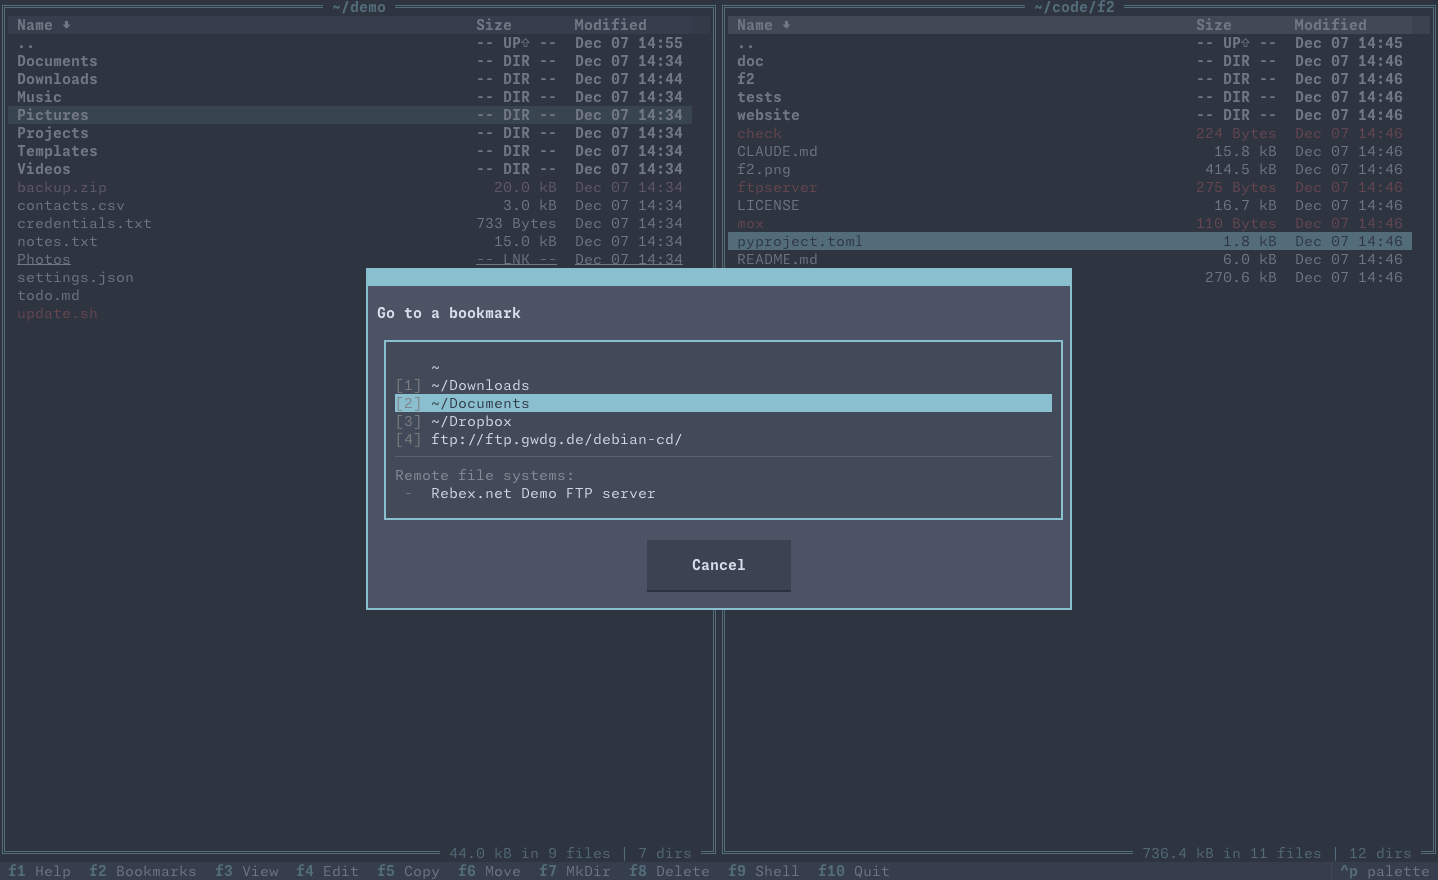Cancel the bookmark dialog
Viewport: 1438px width, 880px height.
[718, 565]
